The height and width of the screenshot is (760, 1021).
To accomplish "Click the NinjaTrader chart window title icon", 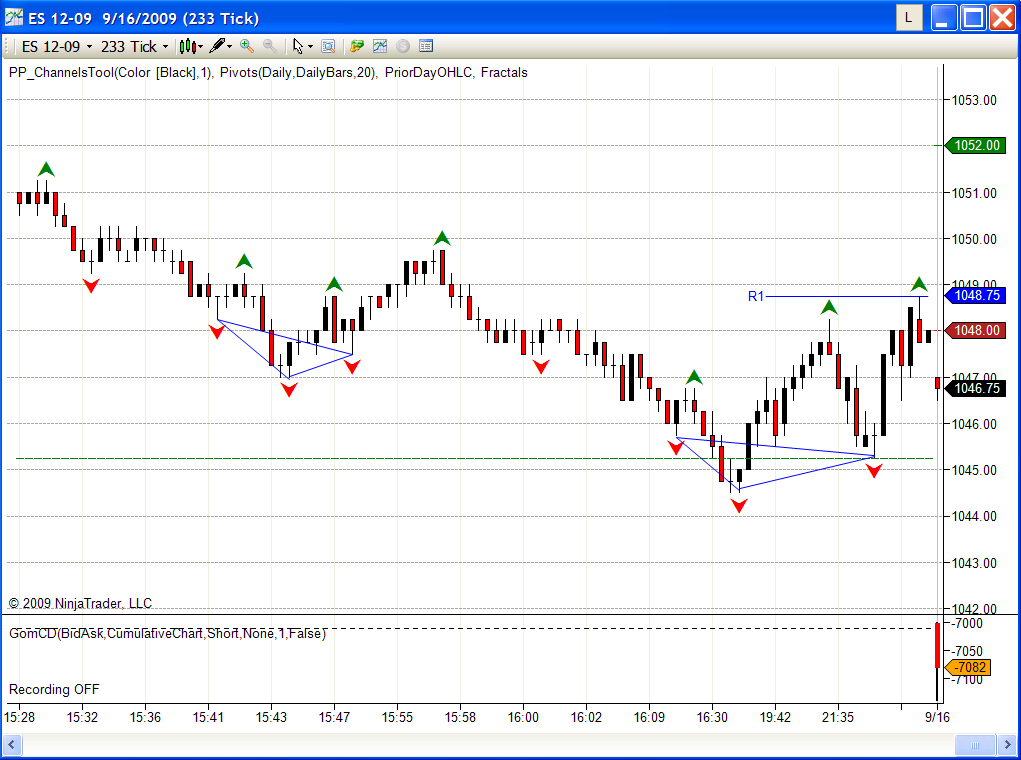I will 14,18.
